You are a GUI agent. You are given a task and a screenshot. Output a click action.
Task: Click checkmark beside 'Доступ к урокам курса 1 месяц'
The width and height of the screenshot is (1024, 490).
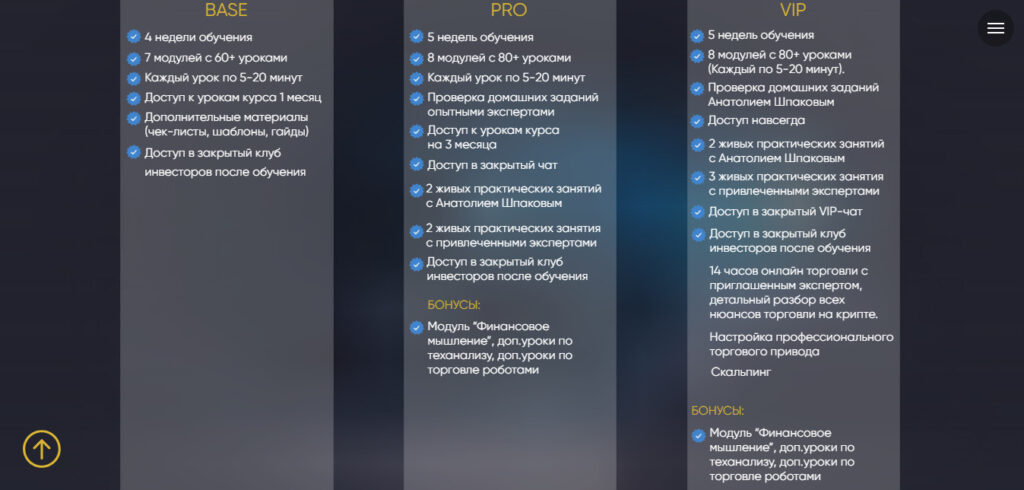(134, 99)
